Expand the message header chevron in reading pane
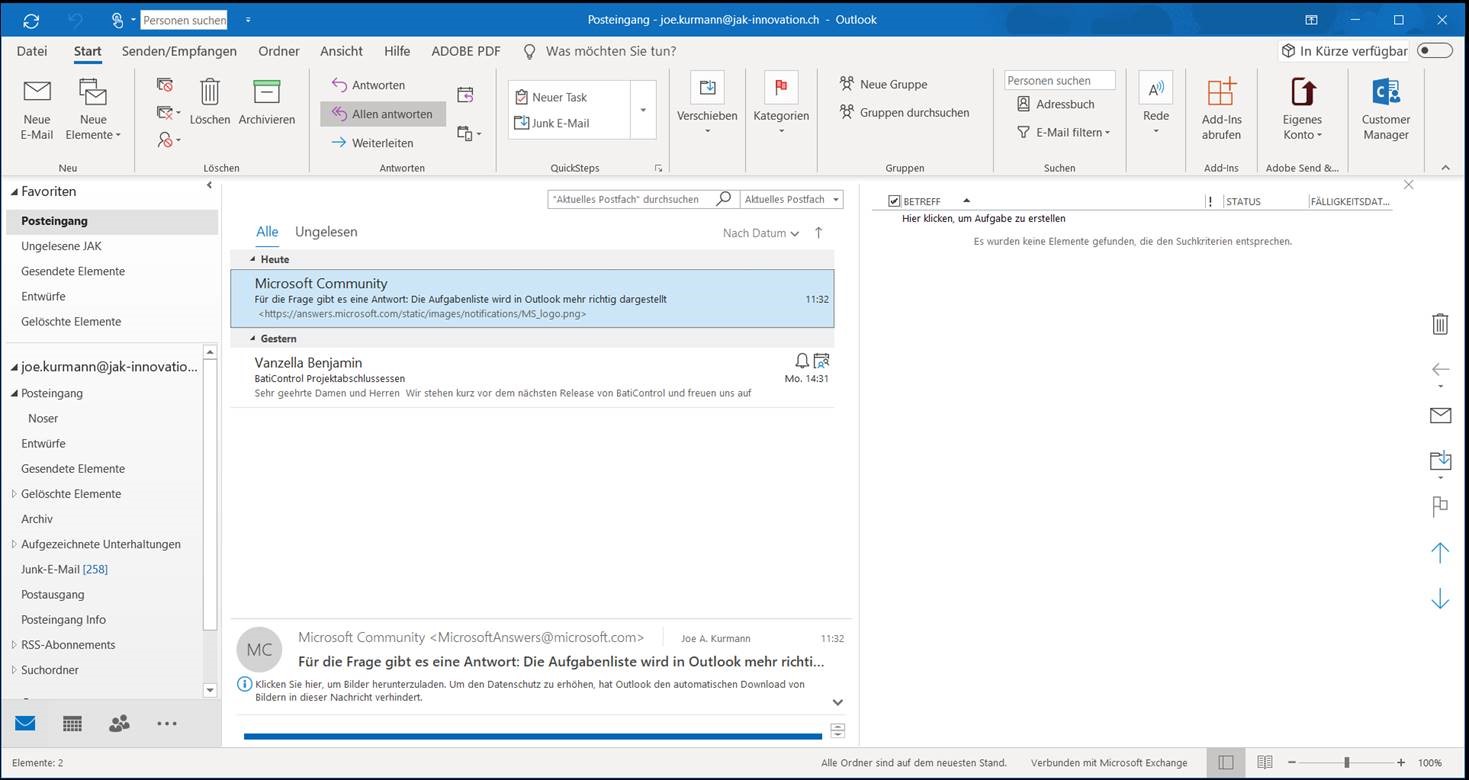 (x=838, y=703)
